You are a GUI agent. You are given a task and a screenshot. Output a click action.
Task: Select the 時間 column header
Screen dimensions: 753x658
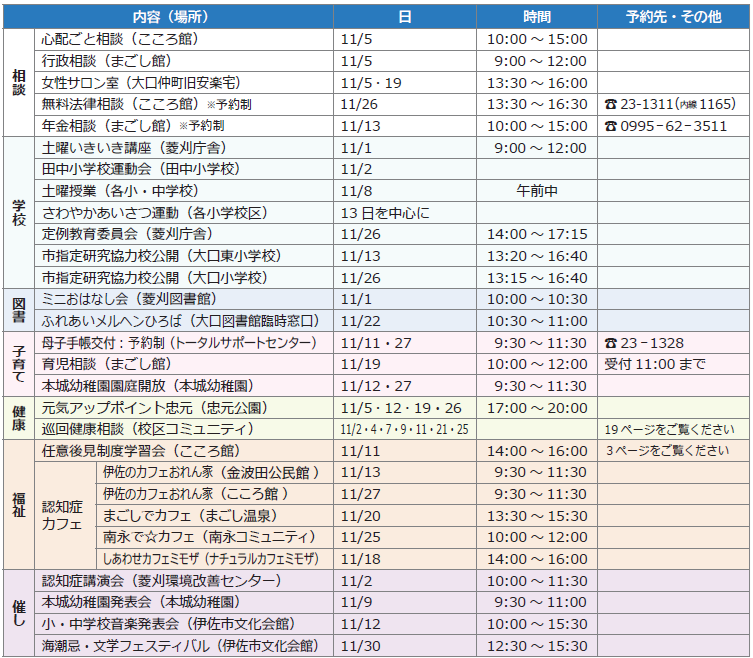[536, 17]
